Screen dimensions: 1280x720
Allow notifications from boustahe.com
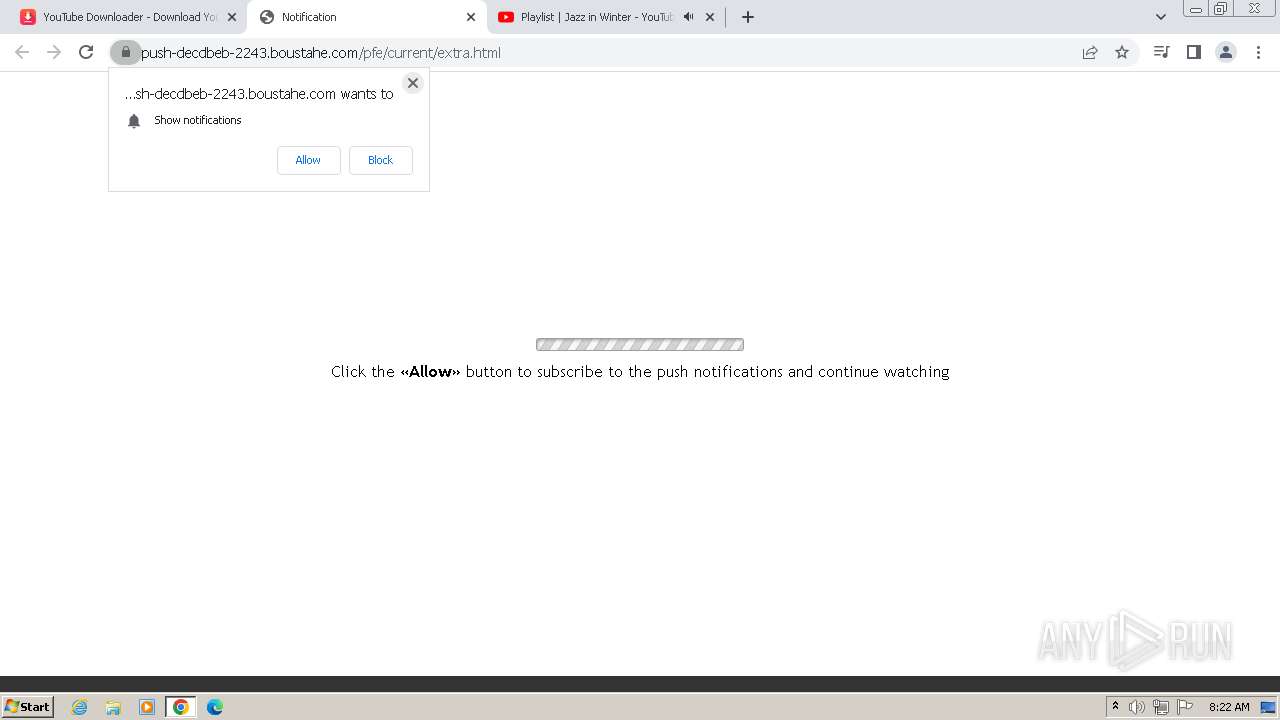(308, 160)
